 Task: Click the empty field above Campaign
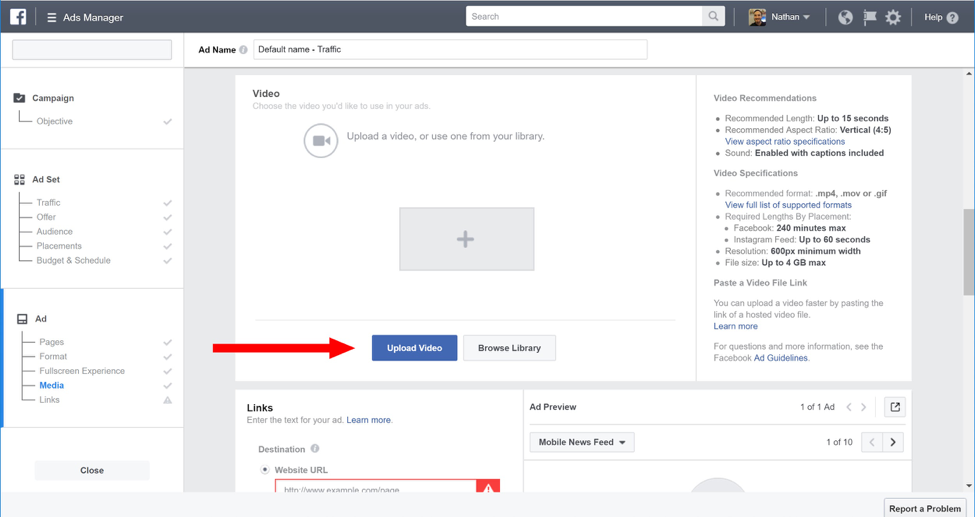pyautogui.click(x=92, y=50)
